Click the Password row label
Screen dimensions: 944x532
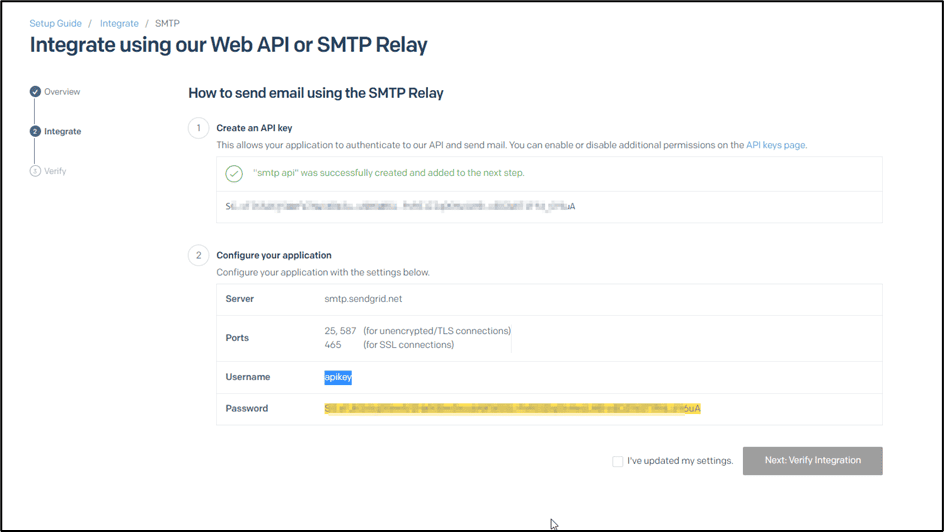pyautogui.click(x=247, y=409)
